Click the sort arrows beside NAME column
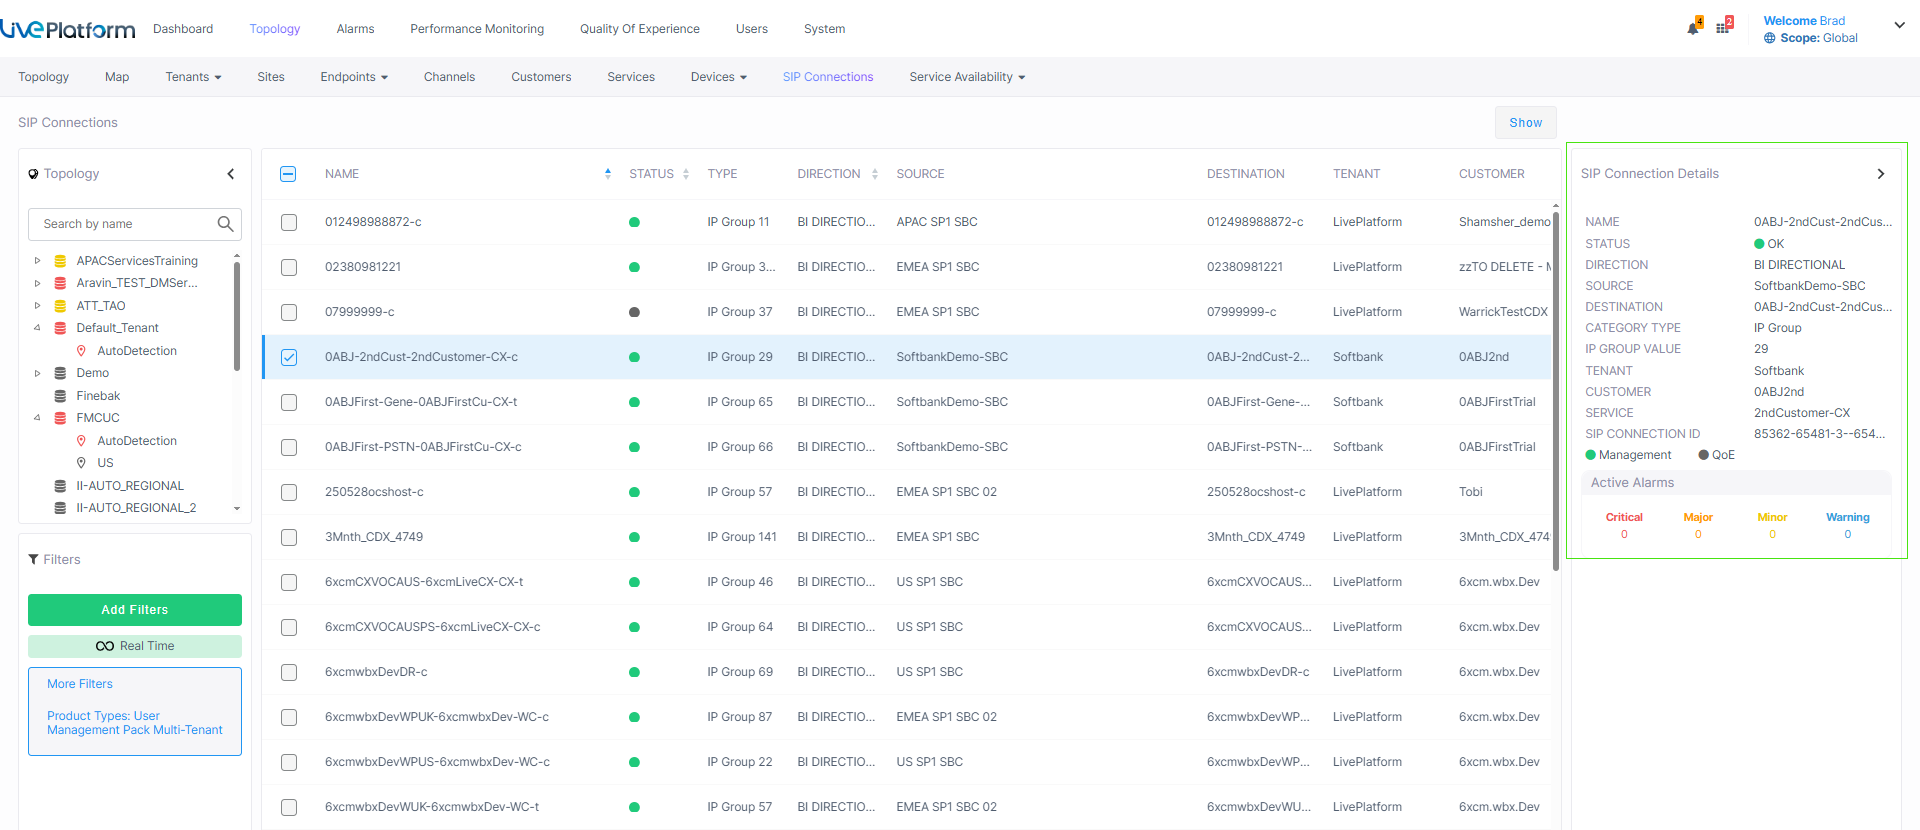 point(608,174)
